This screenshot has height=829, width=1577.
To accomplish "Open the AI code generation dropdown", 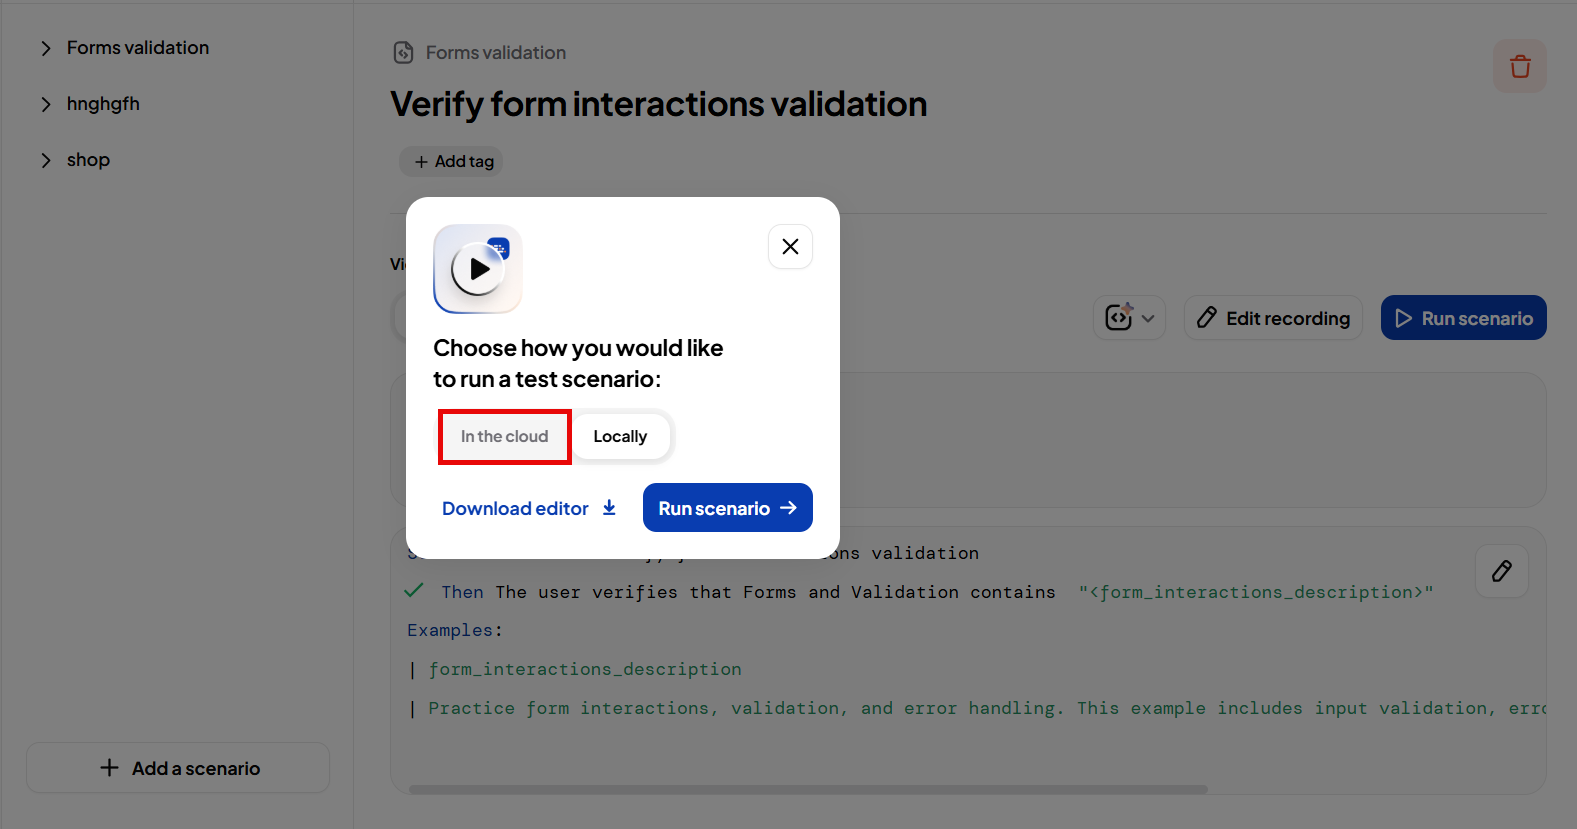I will [x=1129, y=318].
